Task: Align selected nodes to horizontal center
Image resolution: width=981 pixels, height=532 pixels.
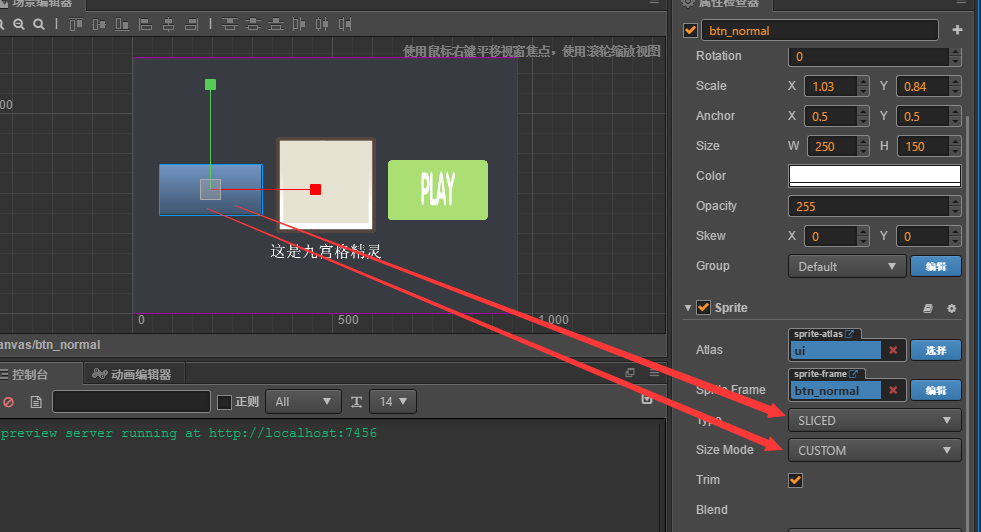Action: coord(168,24)
